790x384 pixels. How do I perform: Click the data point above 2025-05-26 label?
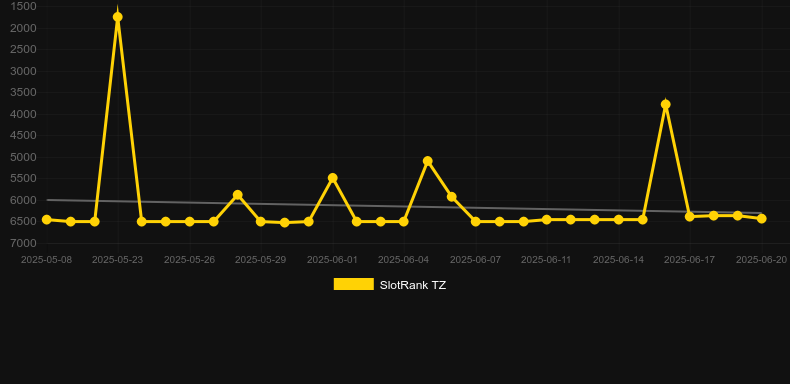(x=189, y=222)
